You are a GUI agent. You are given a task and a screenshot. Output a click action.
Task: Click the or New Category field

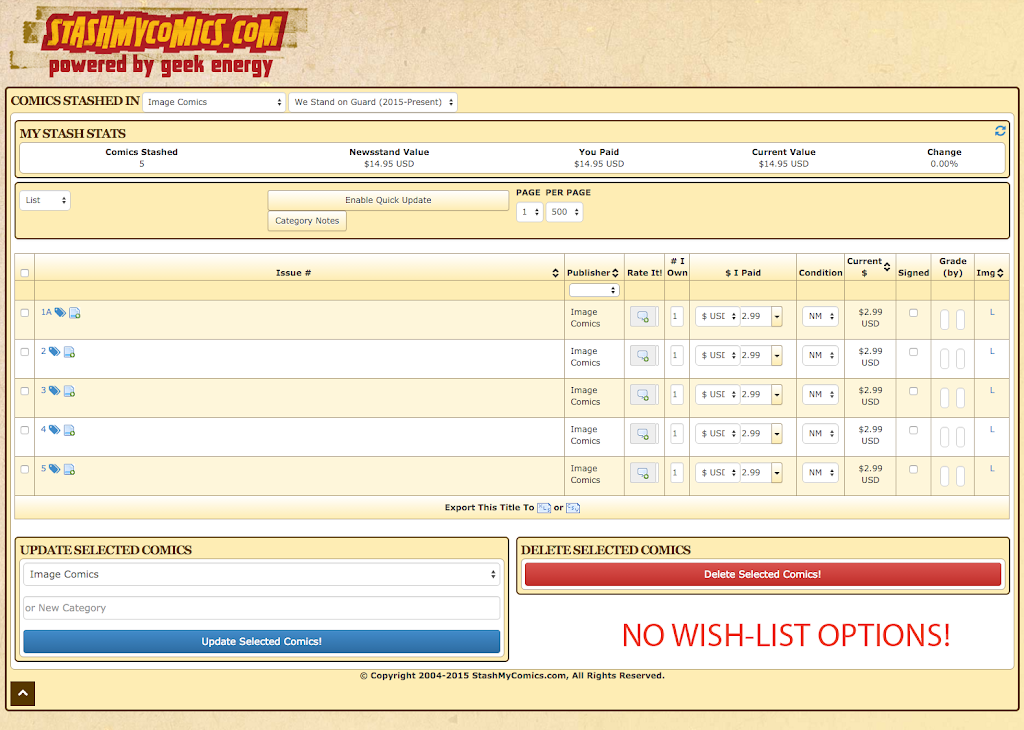click(x=261, y=608)
